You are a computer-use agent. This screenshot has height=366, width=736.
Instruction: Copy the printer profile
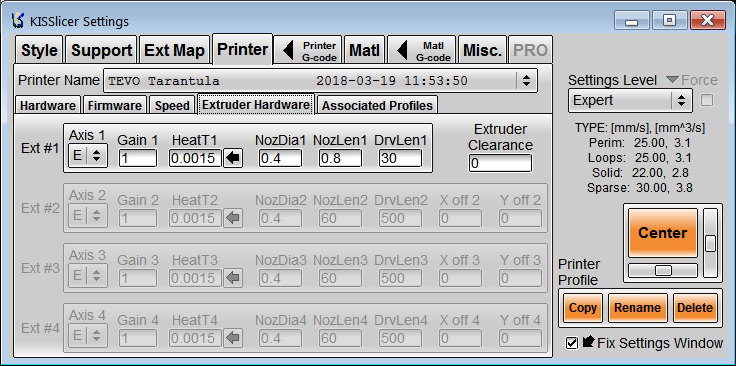pos(583,308)
